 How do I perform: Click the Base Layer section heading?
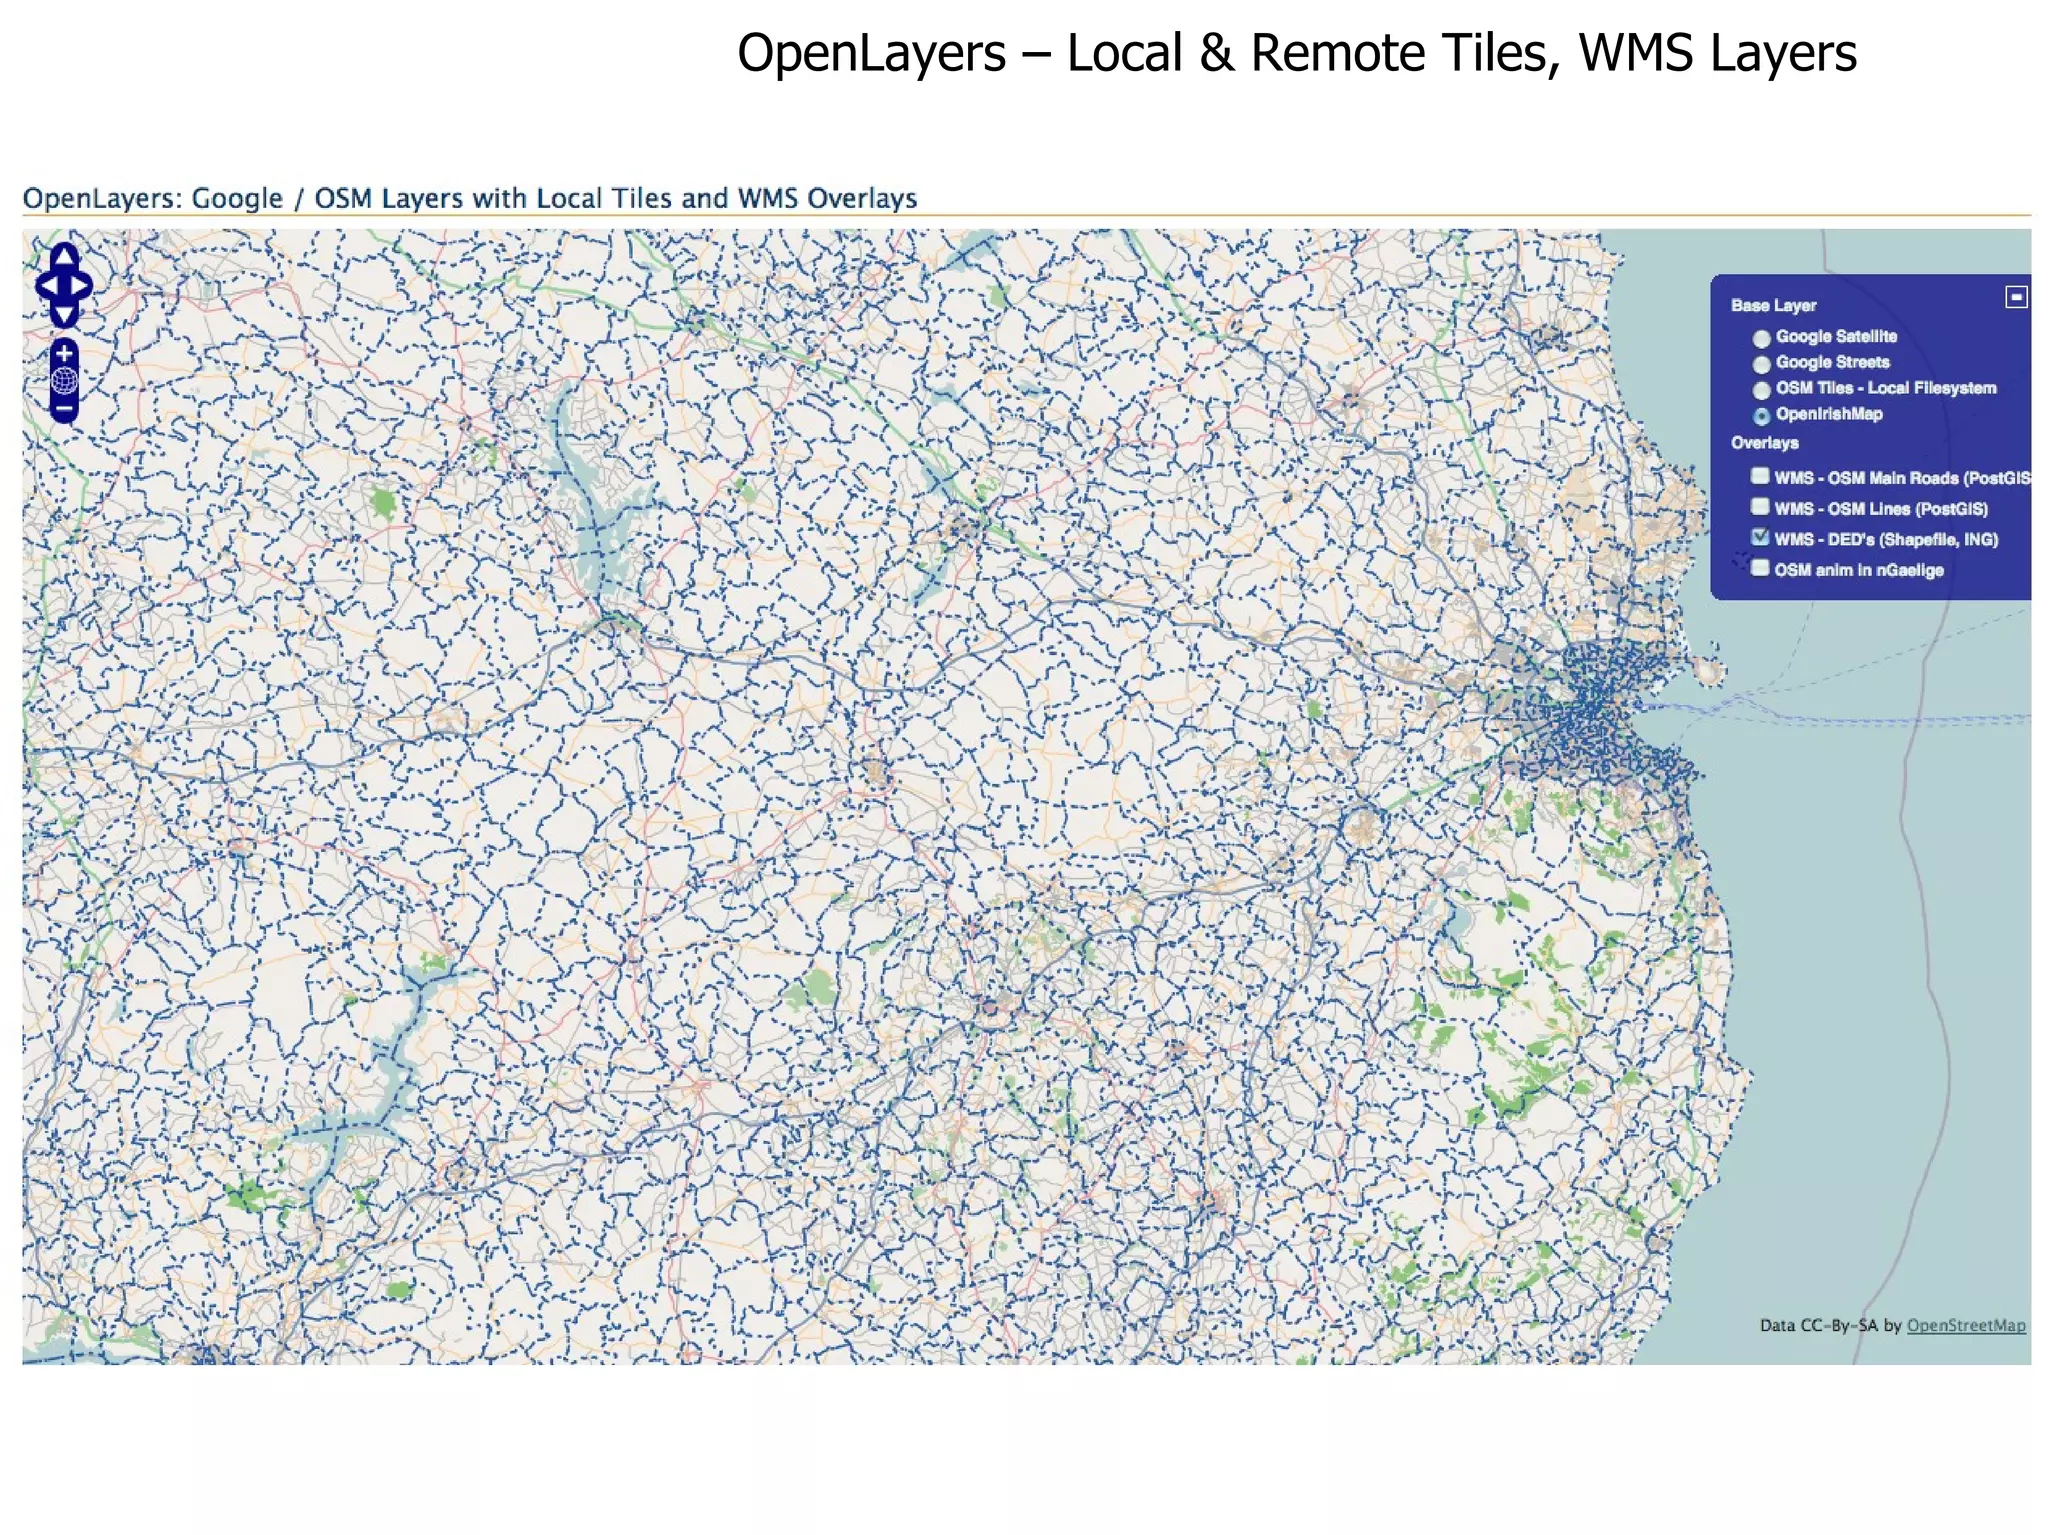coord(1773,305)
